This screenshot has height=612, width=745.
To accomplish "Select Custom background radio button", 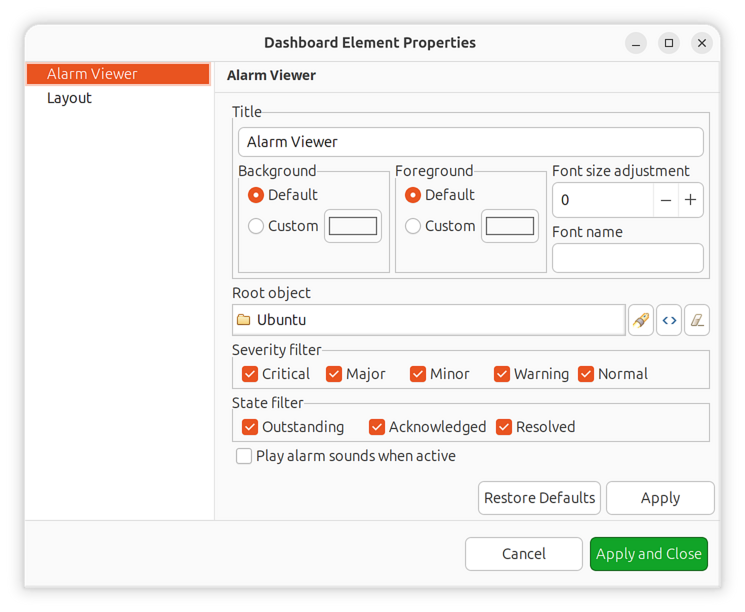I will [256, 226].
